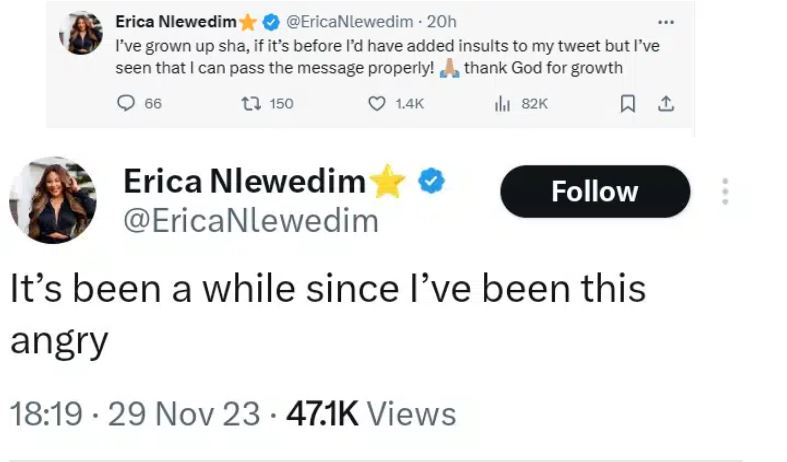Open the bold Erica Nlewedim name in lower tweet
Image resolution: width=787 pixels, height=462 pixels.
click(244, 182)
